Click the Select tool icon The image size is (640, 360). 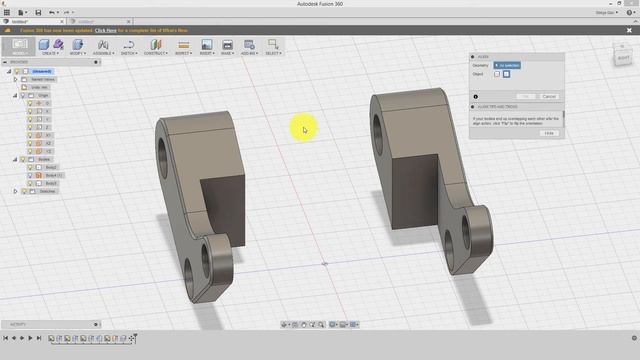(273, 44)
